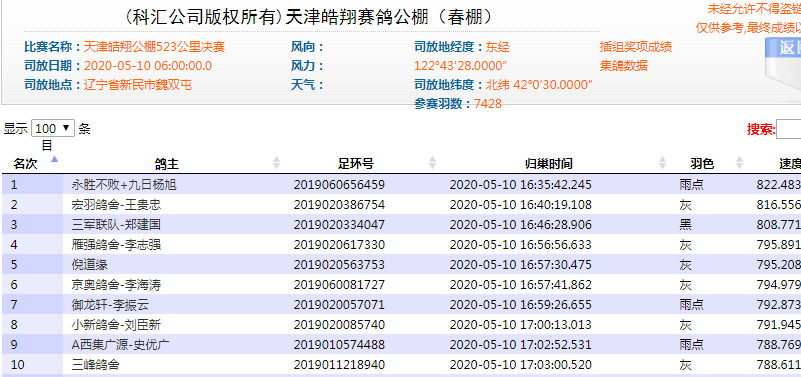
Task: Click feather color 雨点 in row 7
Action: pyautogui.click(x=691, y=305)
